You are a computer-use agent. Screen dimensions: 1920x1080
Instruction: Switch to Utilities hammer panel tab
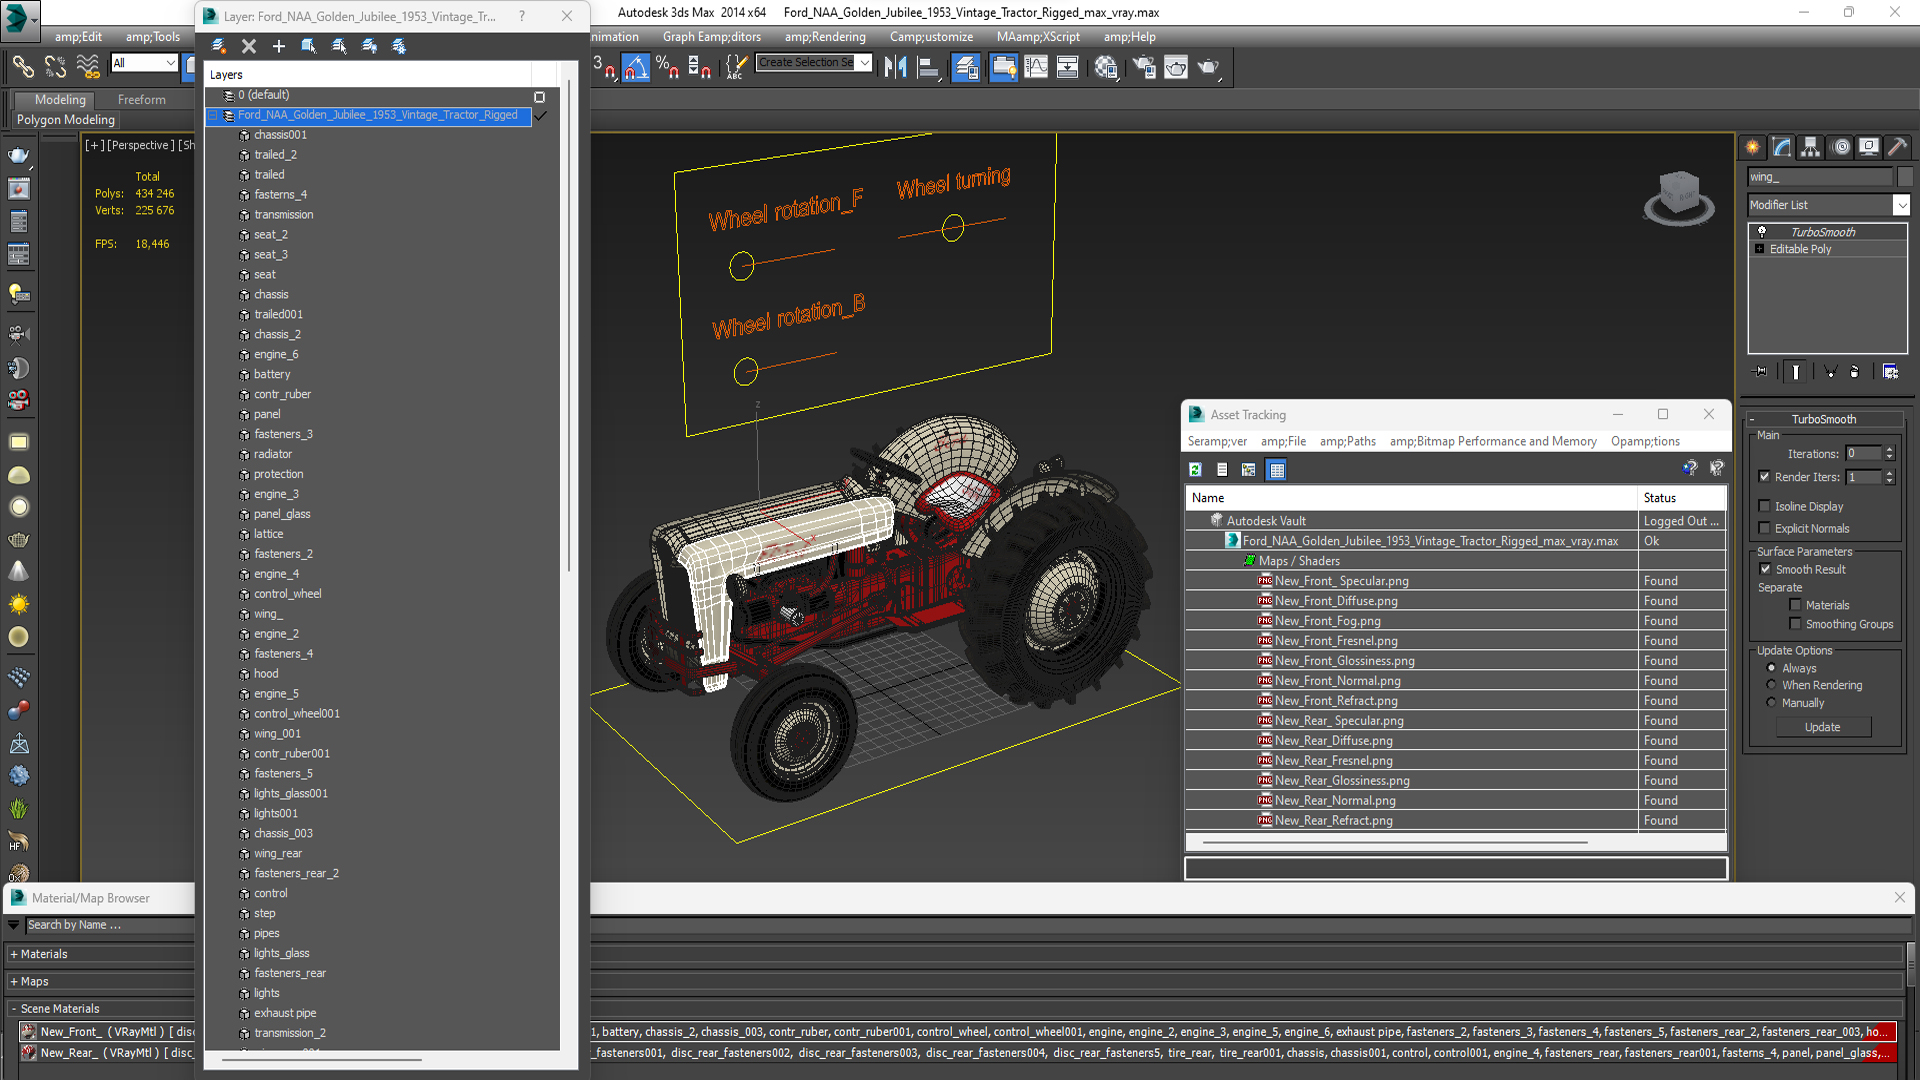point(1897,147)
